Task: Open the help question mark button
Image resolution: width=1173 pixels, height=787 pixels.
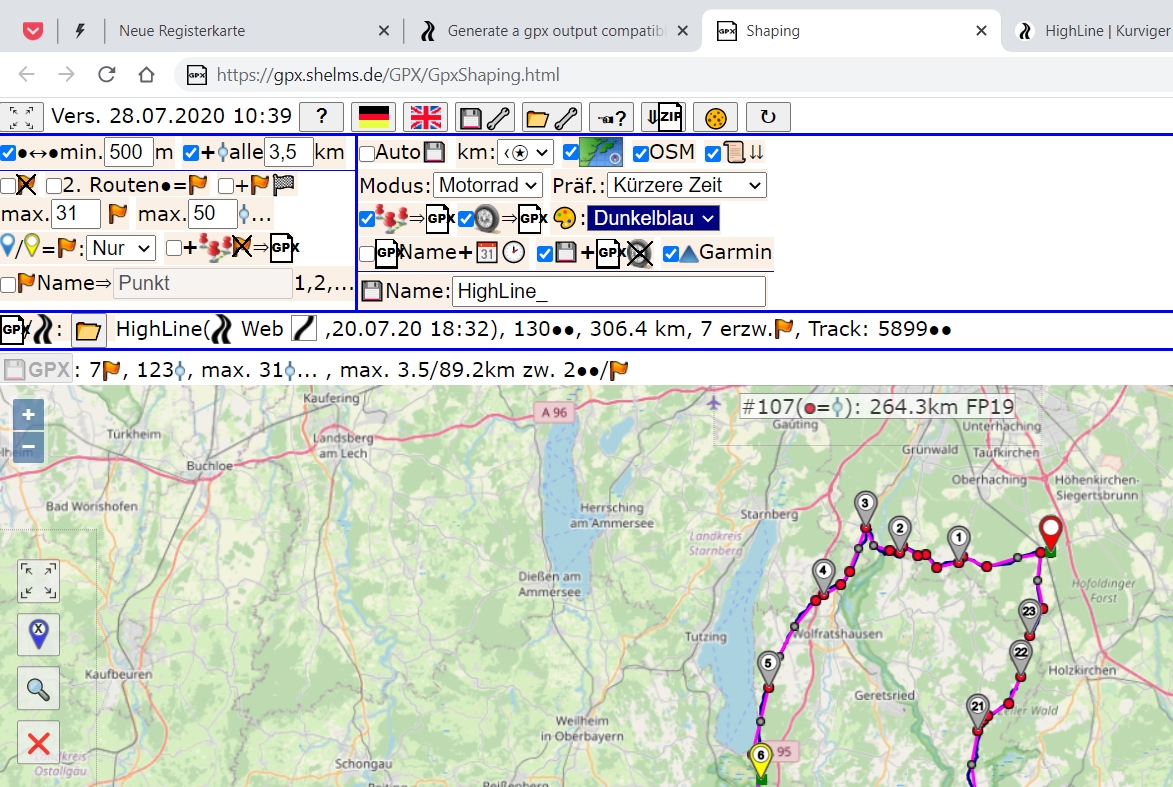Action: coord(322,117)
